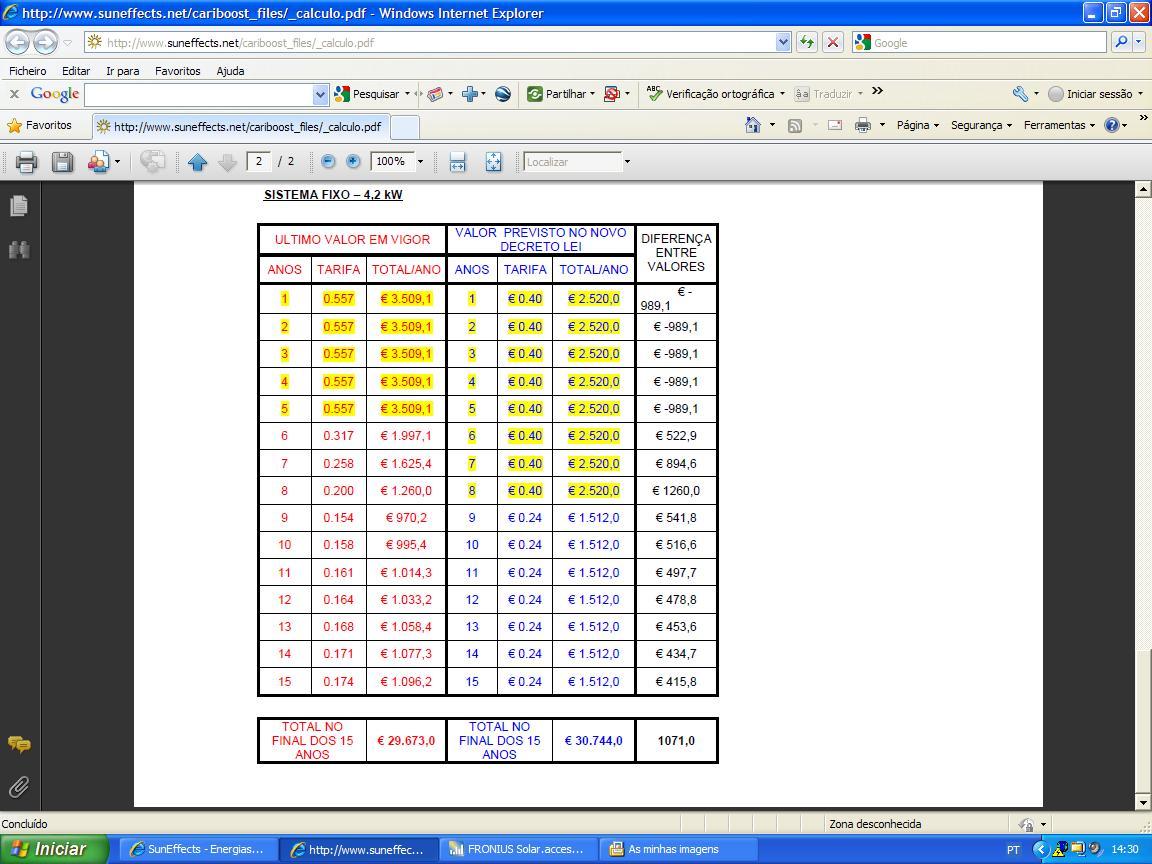Go to the previous PDF page with the blue up arrow
Viewport: 1152px width, 864px height.
tap(198, 162)
